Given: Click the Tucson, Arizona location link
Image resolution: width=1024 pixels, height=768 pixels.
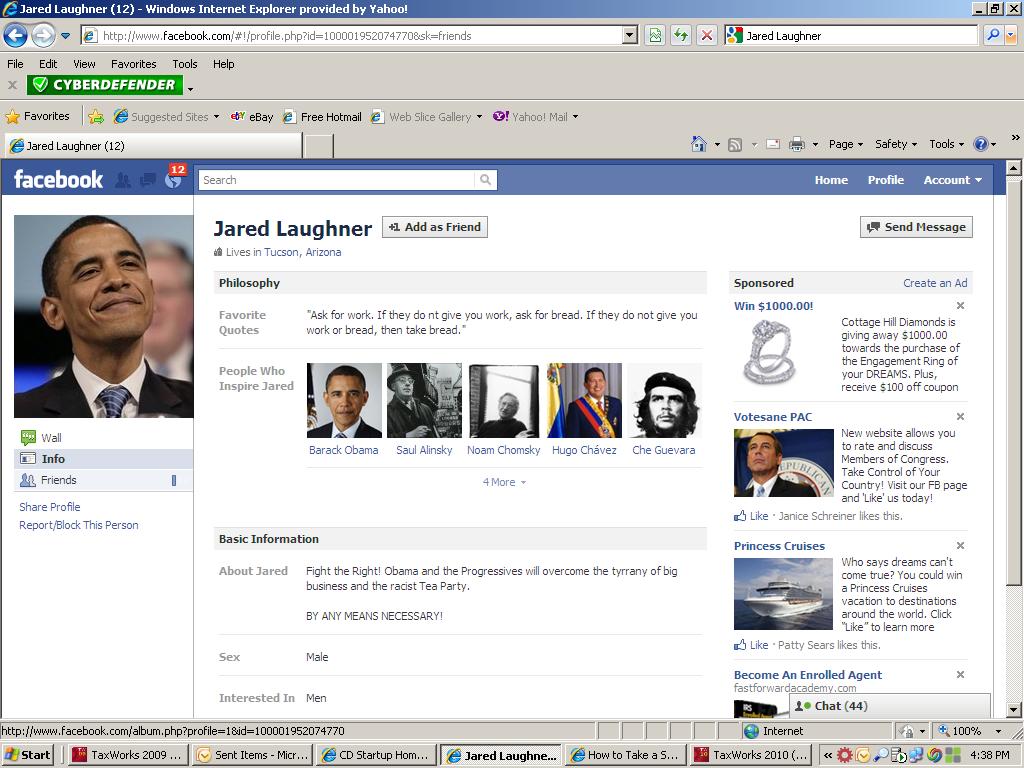Looking at the screenshot, I should click(x=302, y=252).
